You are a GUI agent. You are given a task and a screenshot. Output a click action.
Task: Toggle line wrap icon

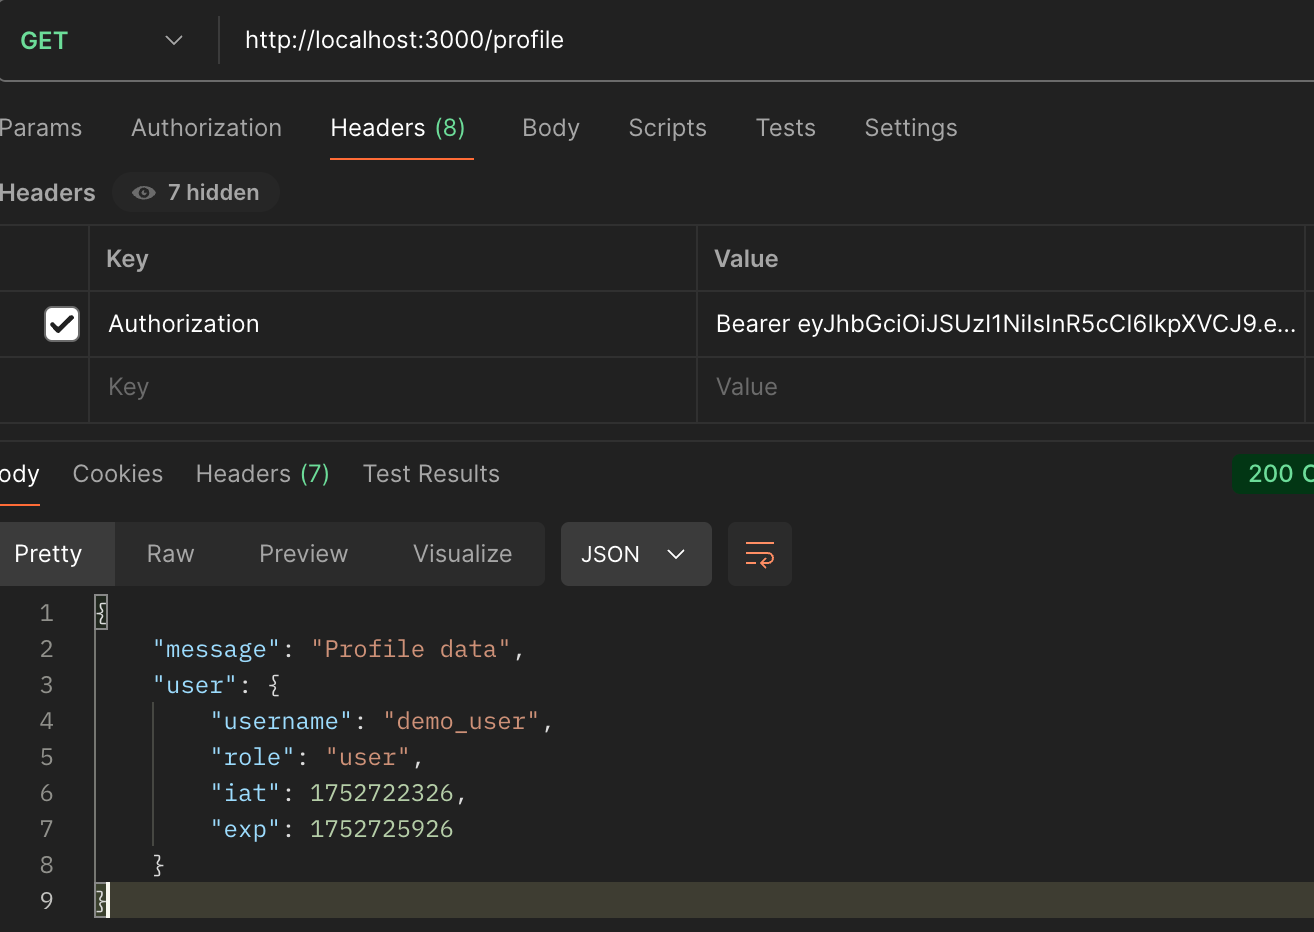760,554
